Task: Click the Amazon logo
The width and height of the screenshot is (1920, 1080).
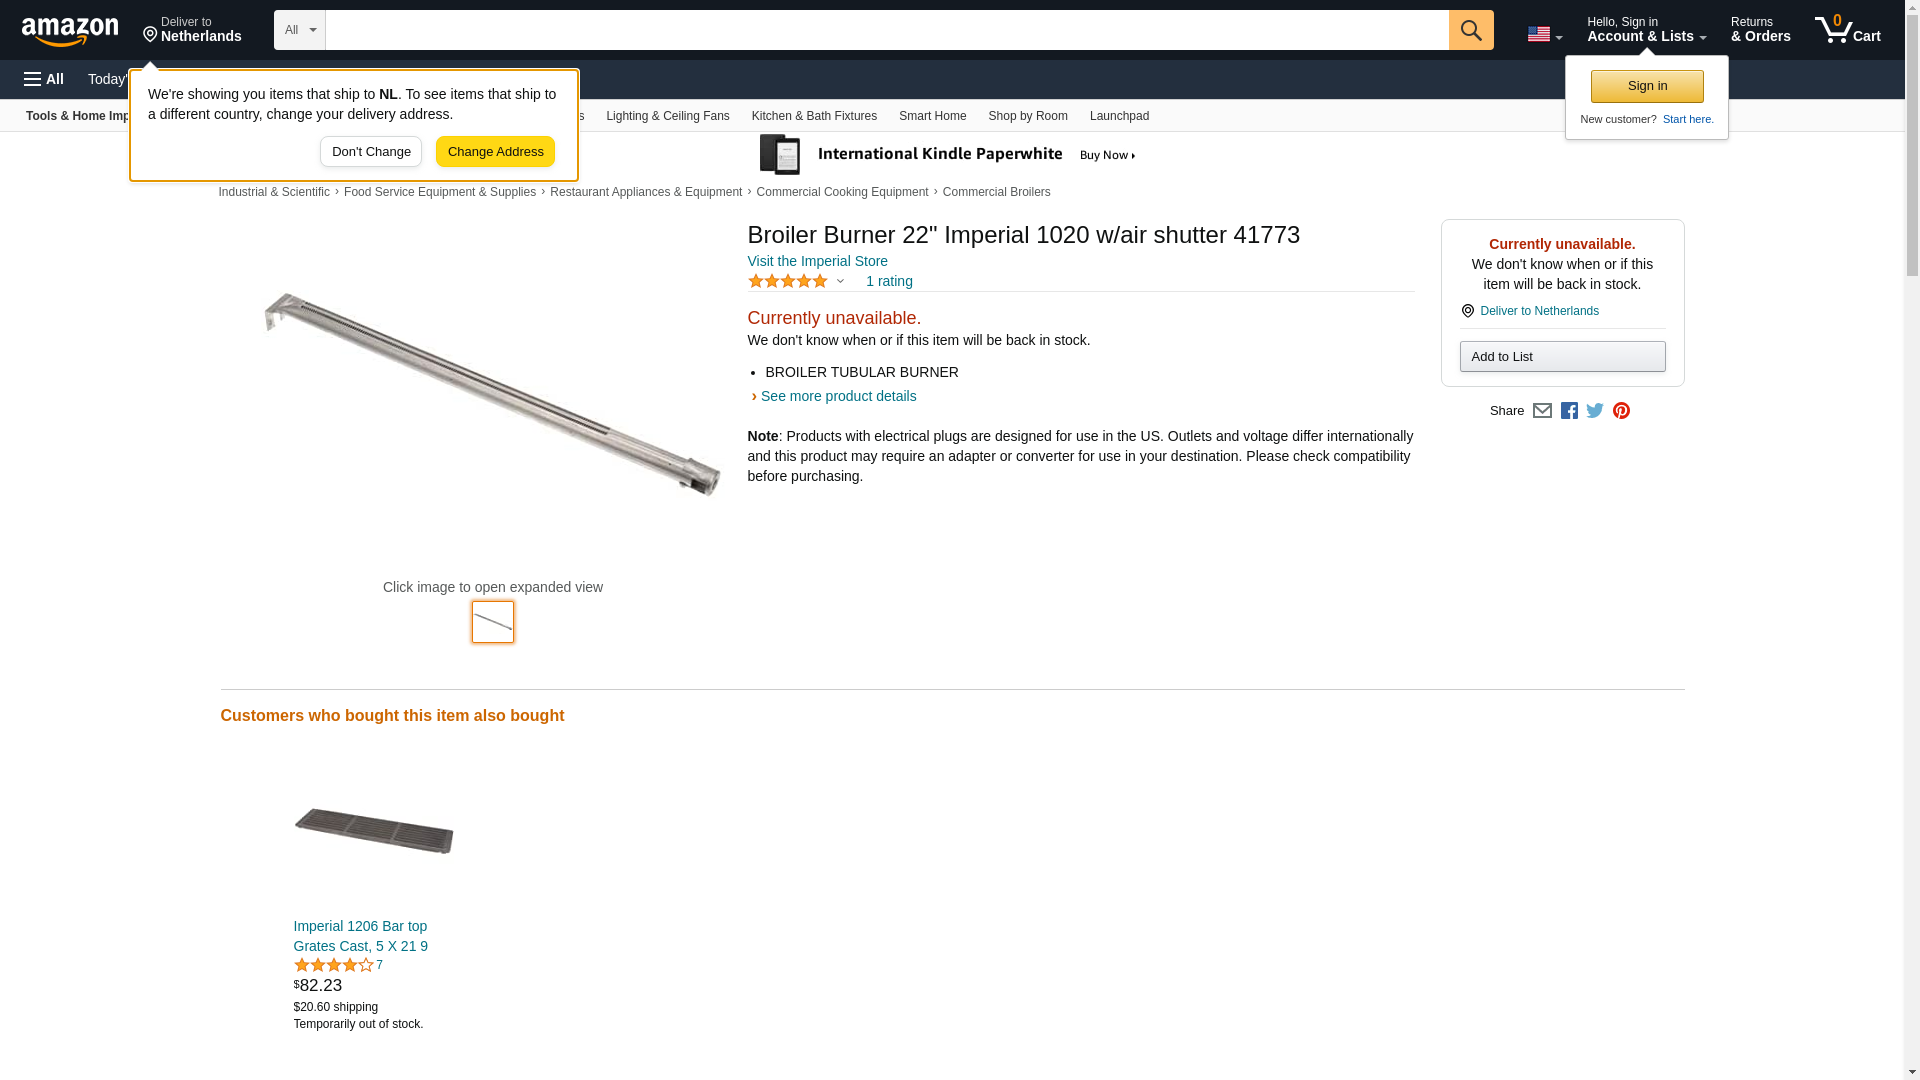Action: click(x=70, y=31)
